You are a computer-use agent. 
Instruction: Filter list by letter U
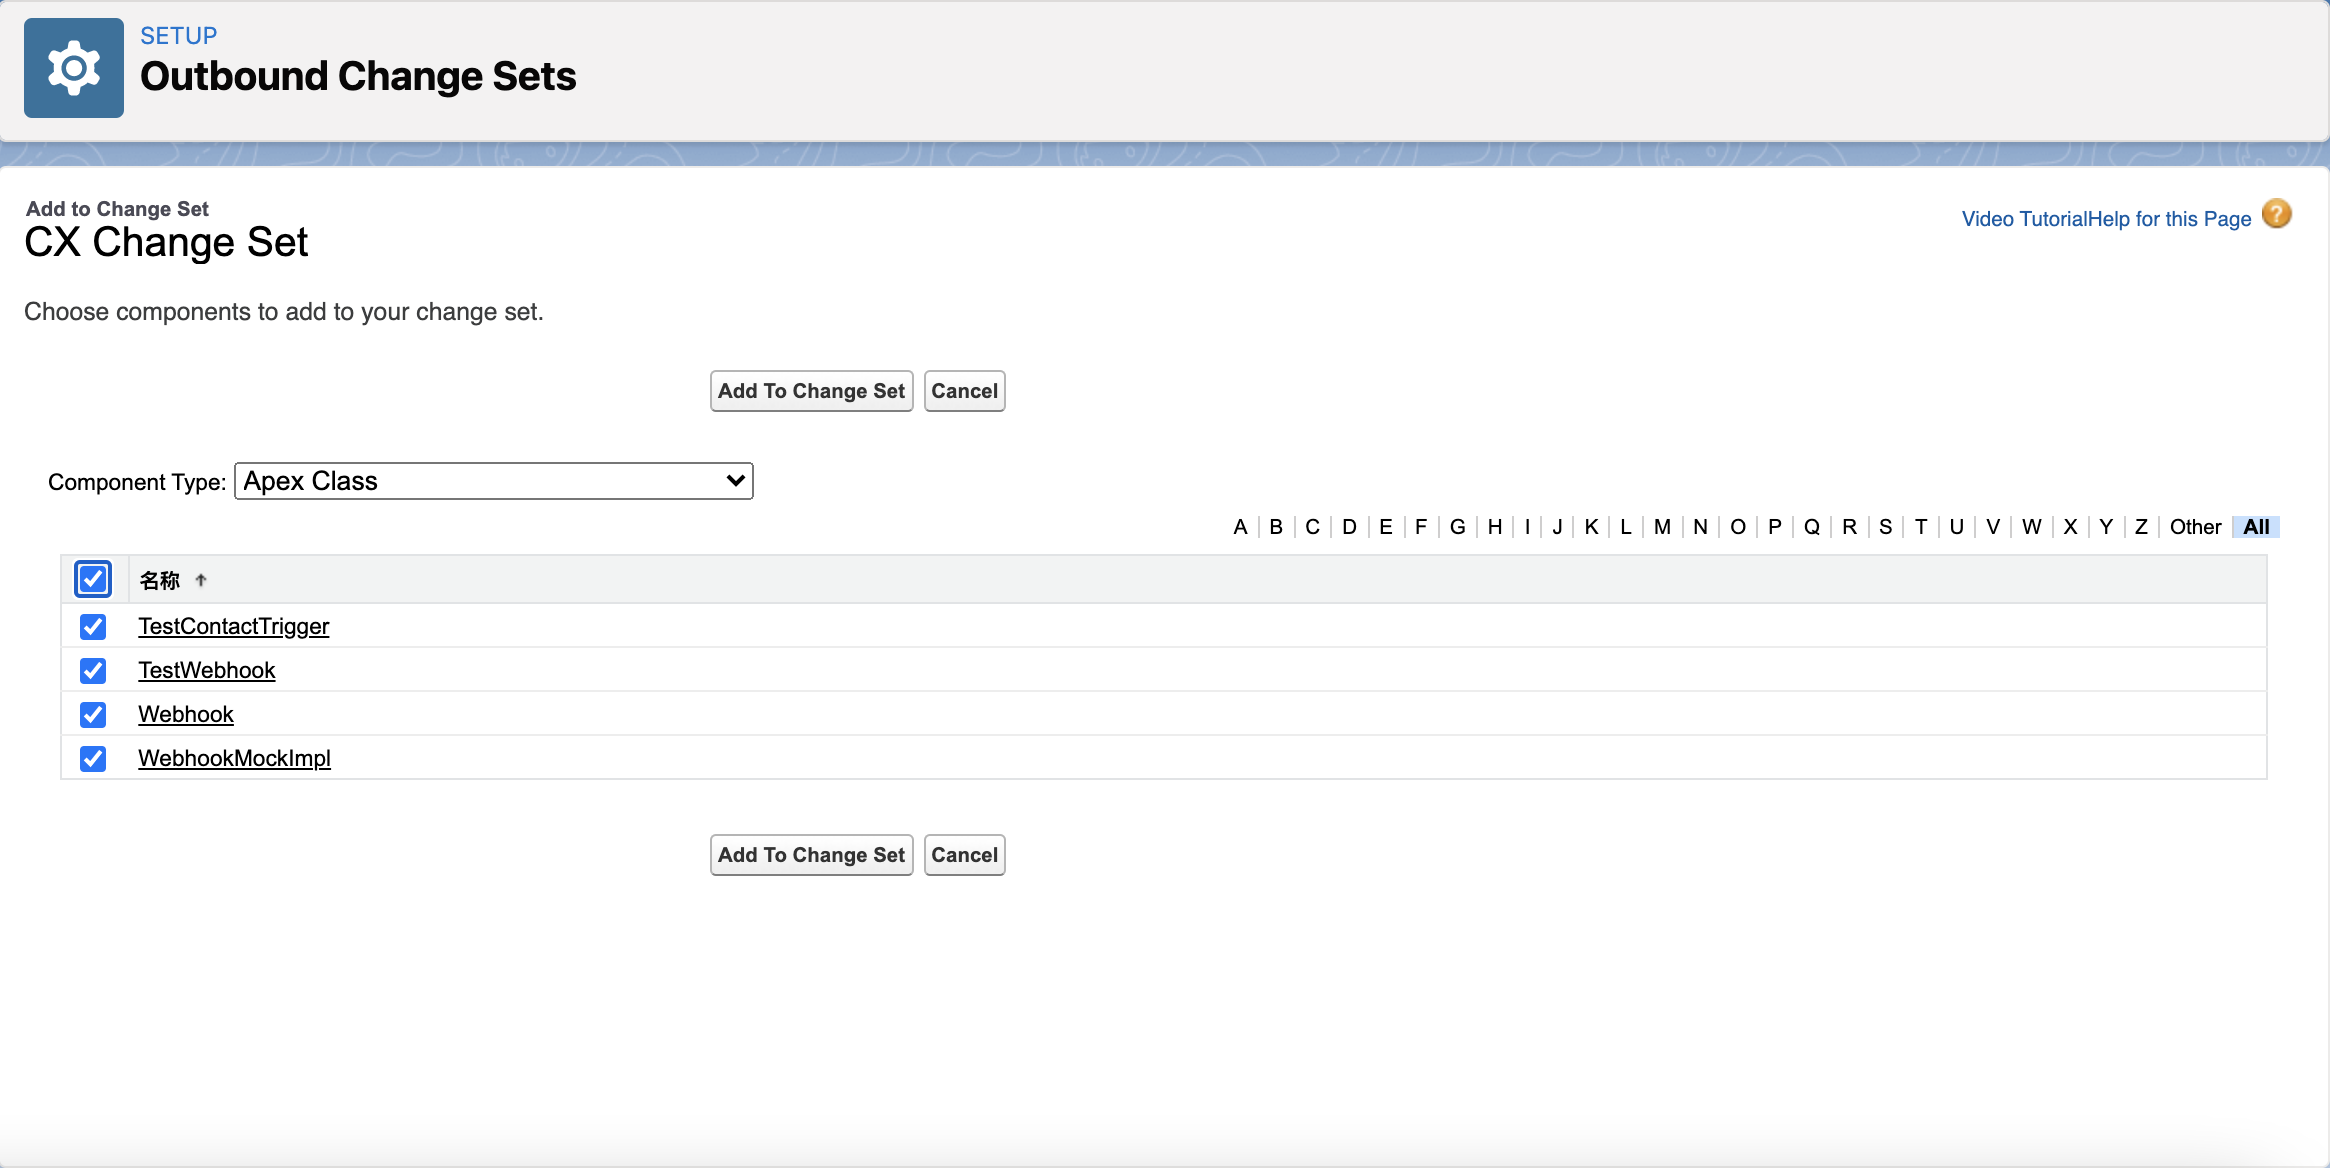pos(1956,527)
